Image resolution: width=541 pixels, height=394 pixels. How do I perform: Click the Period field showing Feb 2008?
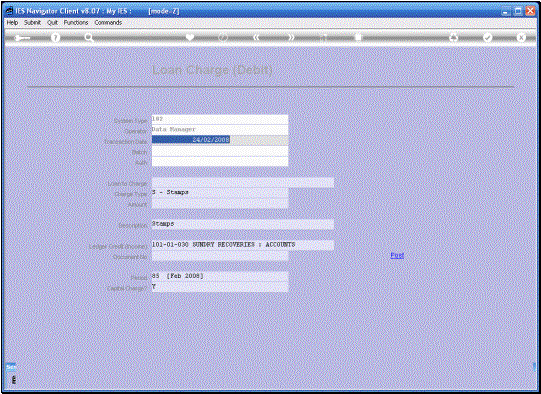pyautogui.click(x=220, y=276)
